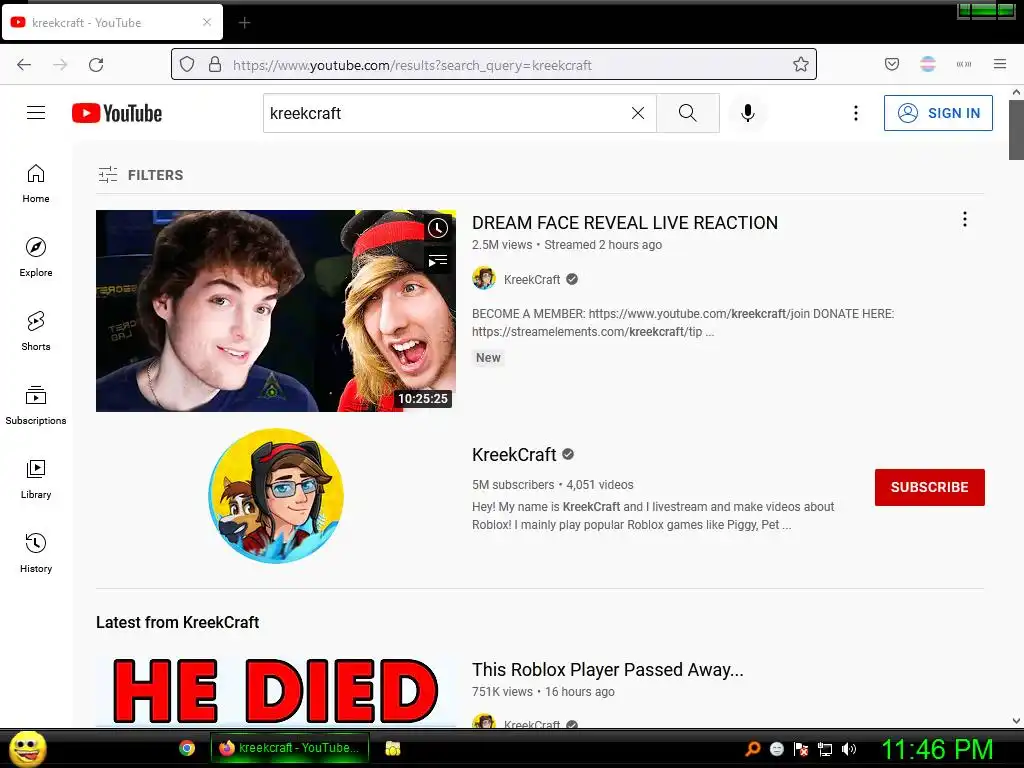Open the HE DIED video thumbnail
The width and height of the screenshot is (1024, 768).
(276, 691)
